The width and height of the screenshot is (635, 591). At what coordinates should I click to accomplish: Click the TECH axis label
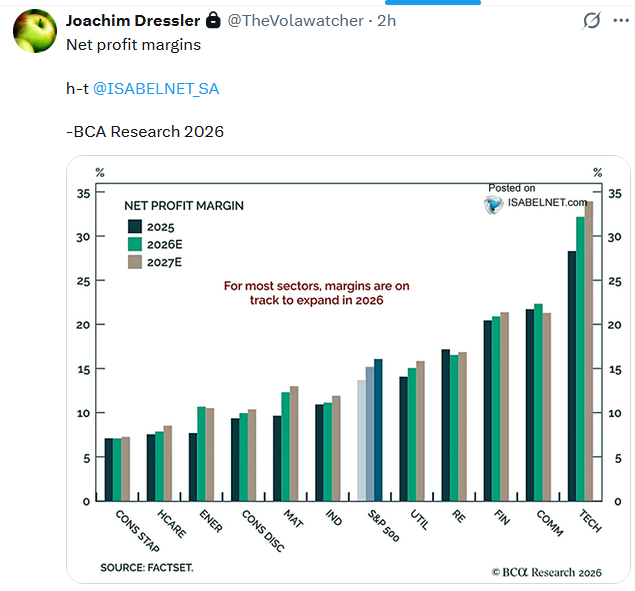point(590,521)
